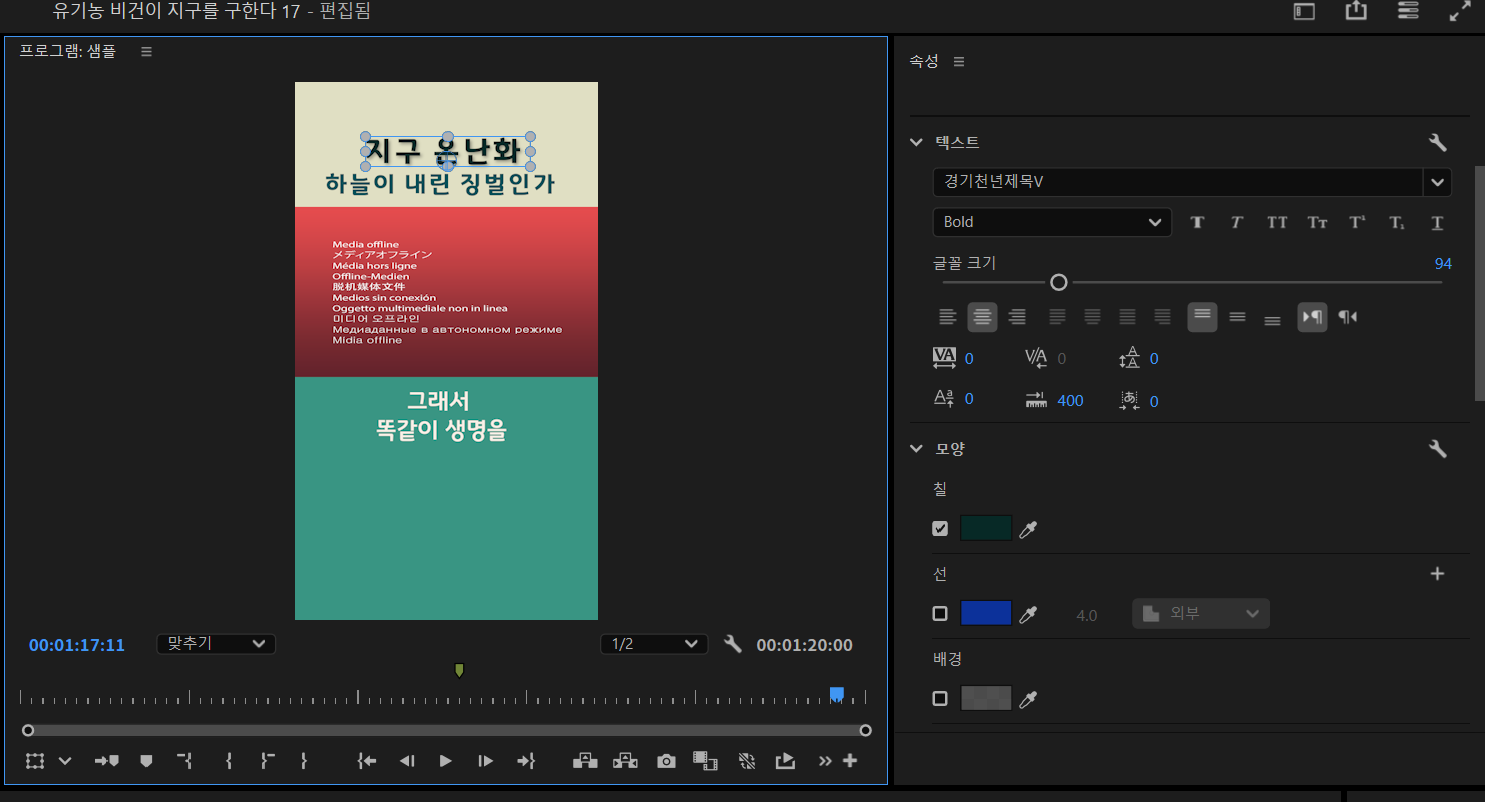Adjust font size slider handle
Viewport: 1485px width, 802px height.
click(x=1059, y=283)
